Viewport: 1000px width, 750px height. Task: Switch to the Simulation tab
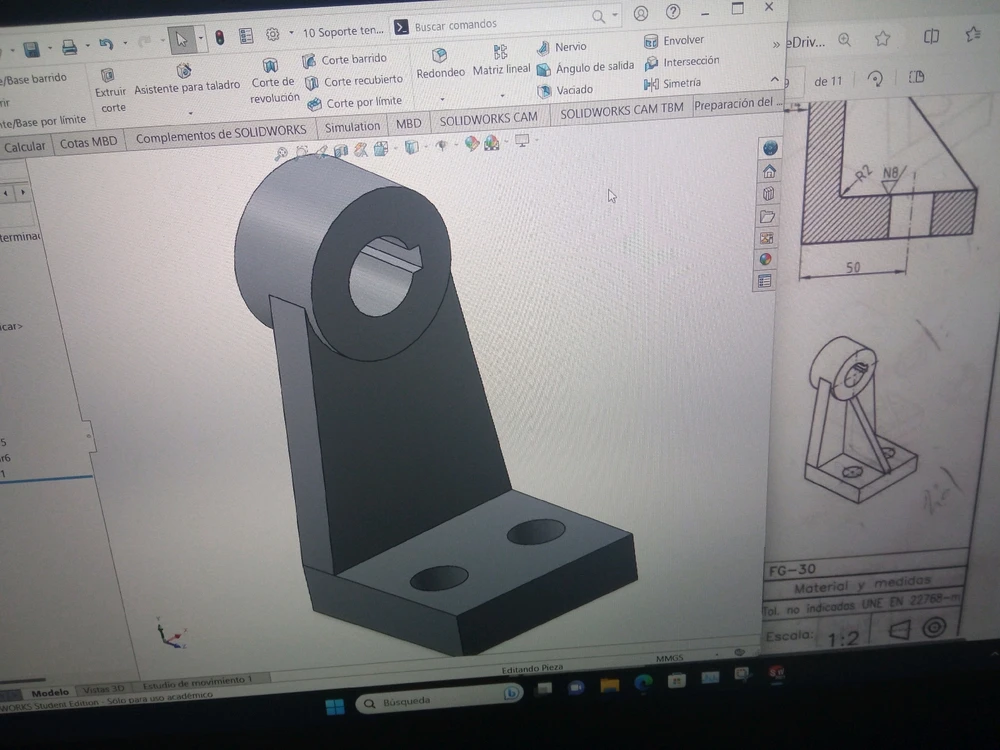coord(352,127)
